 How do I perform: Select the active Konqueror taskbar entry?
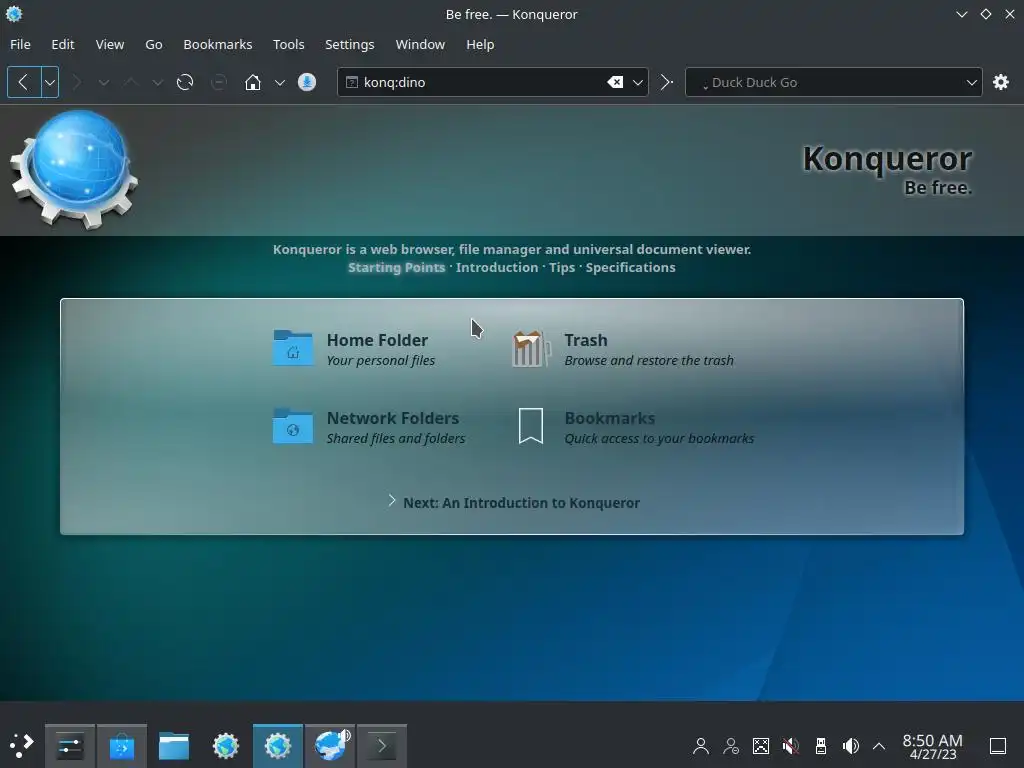pos(278,746)
